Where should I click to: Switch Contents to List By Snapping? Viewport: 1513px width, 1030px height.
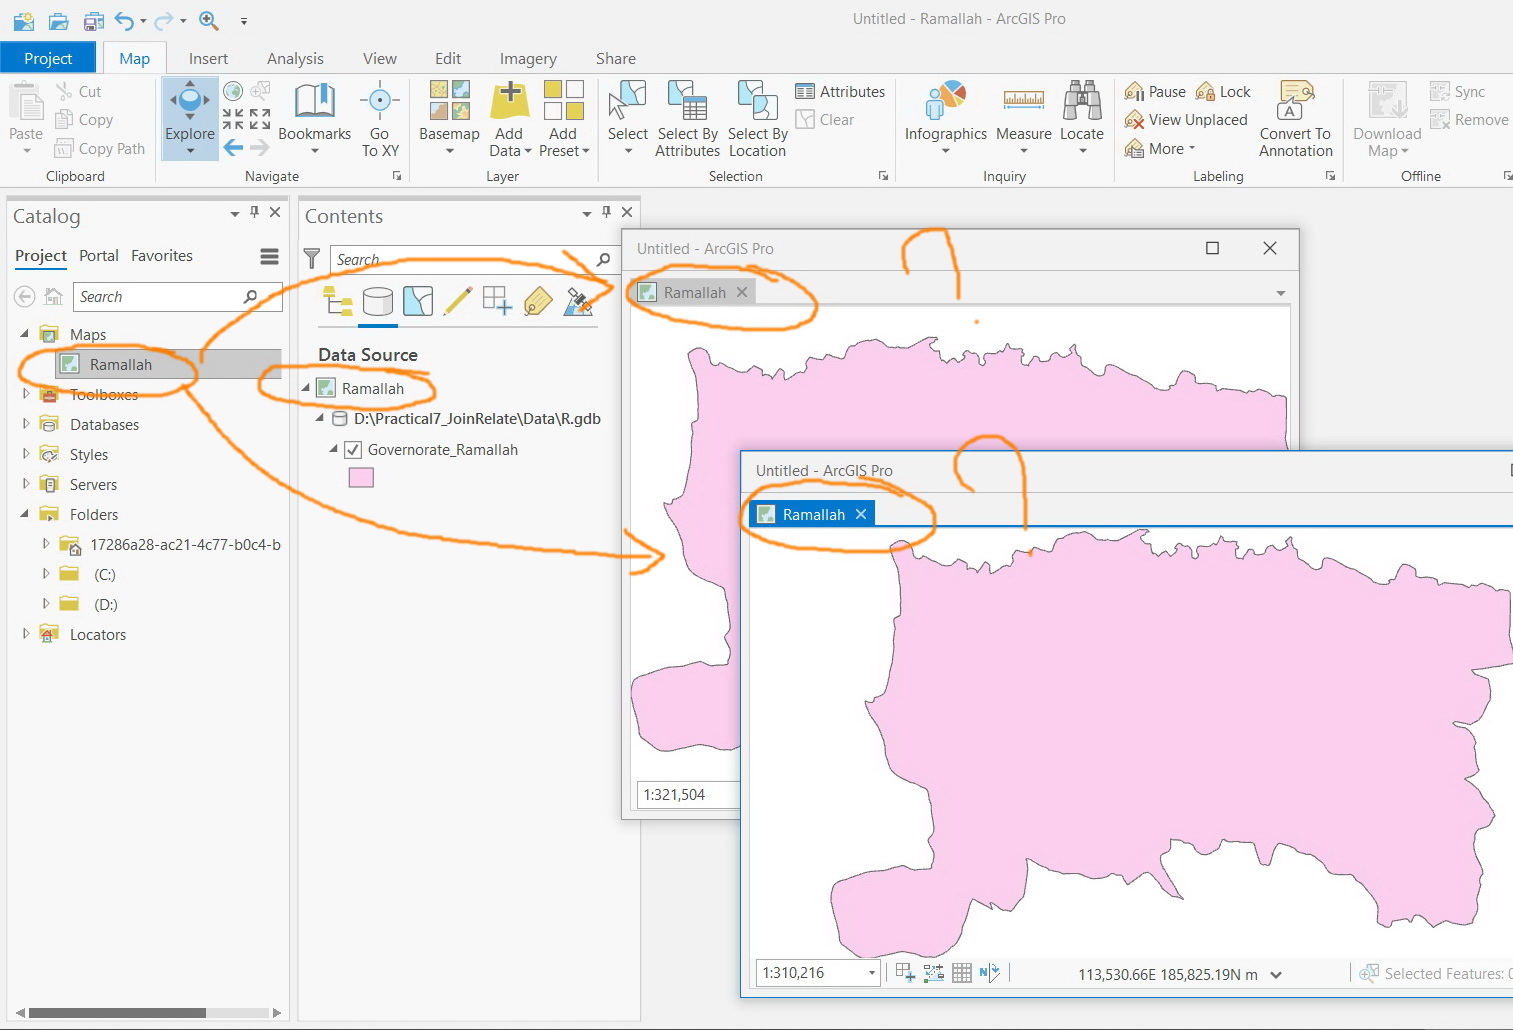pos(498,300)
